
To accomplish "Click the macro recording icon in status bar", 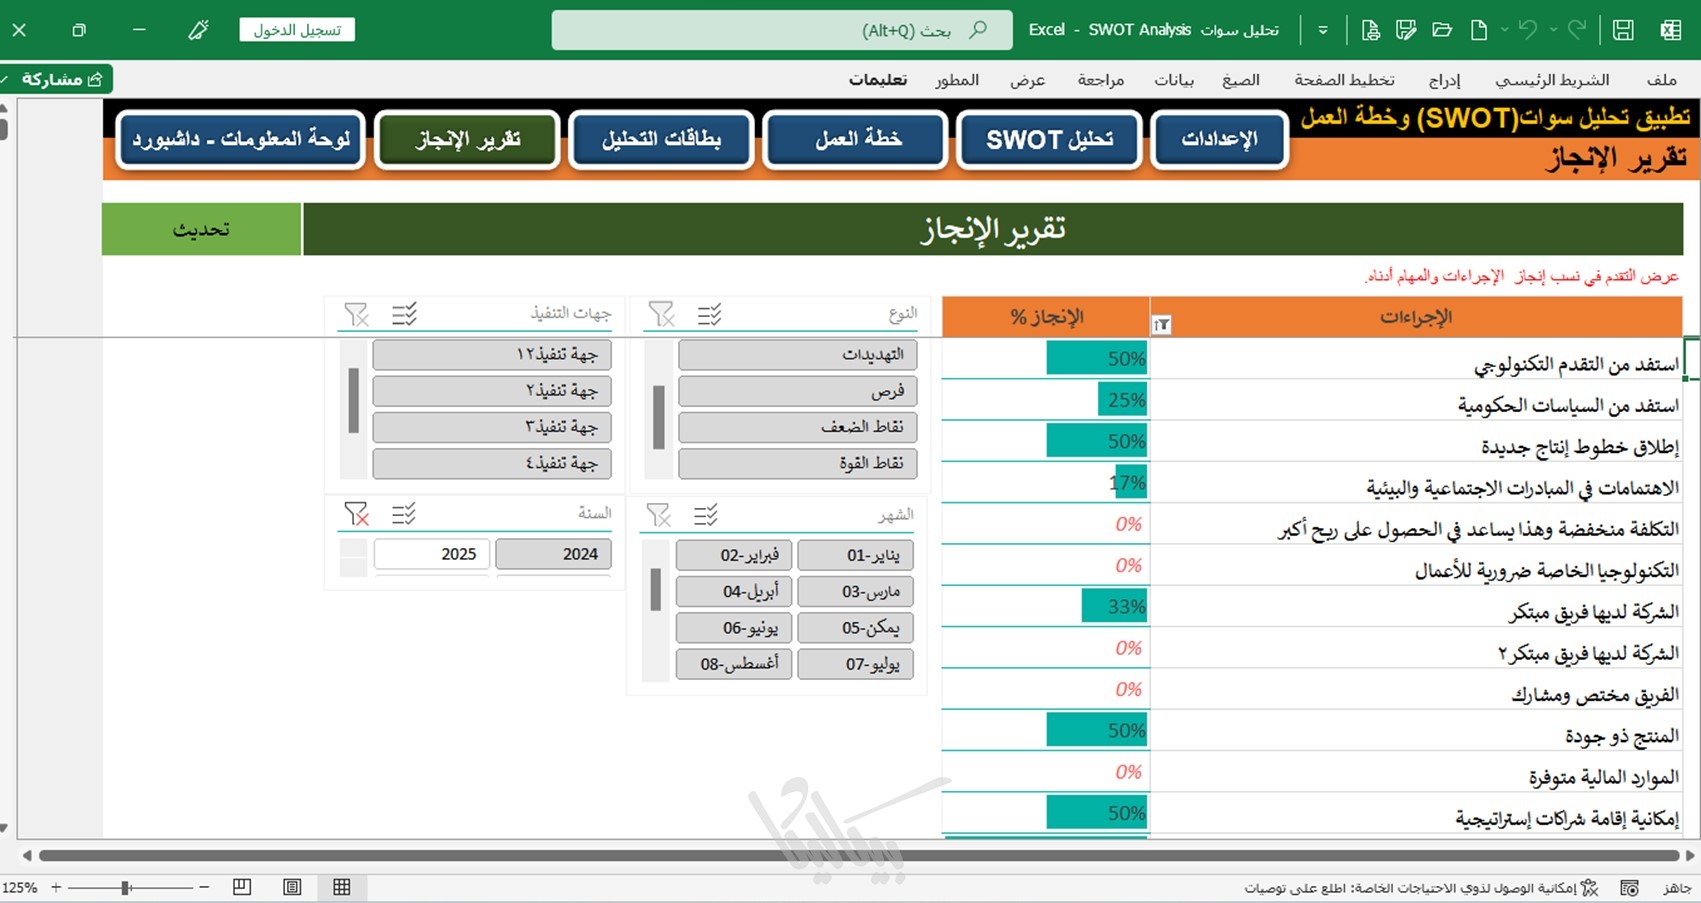I will click(x=1629, y=887).
